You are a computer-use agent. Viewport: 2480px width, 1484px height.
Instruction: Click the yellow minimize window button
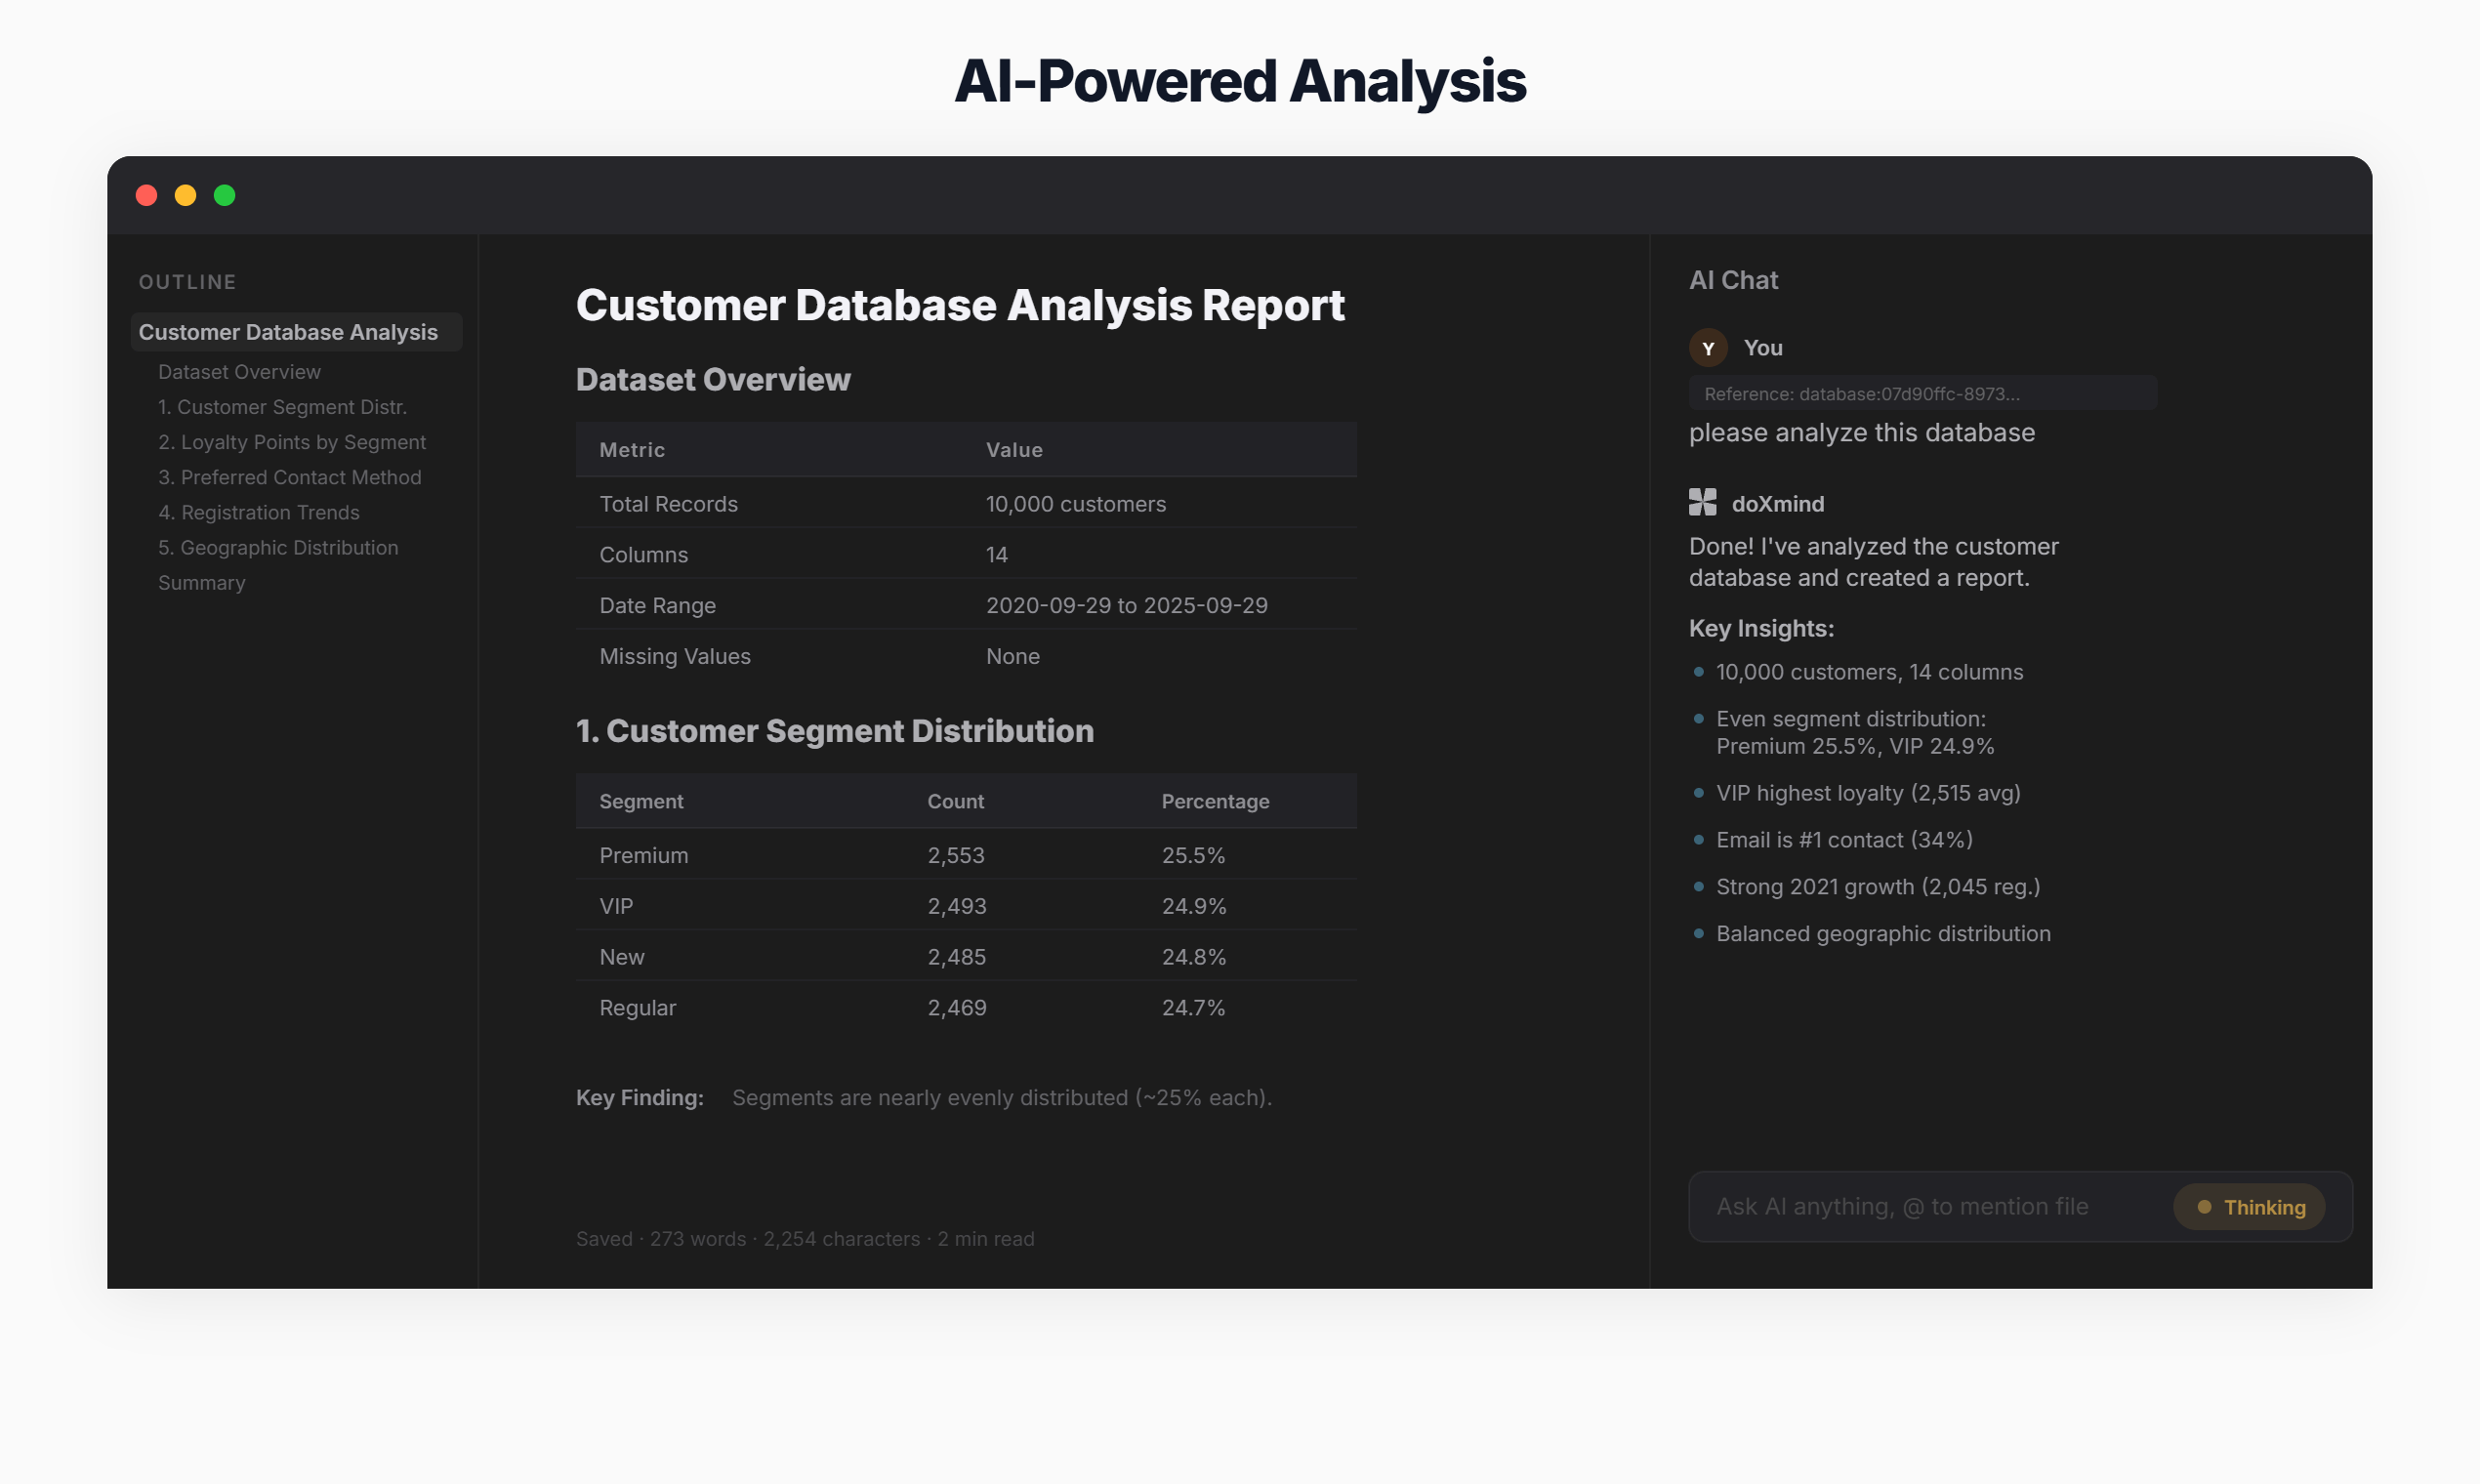186,195
